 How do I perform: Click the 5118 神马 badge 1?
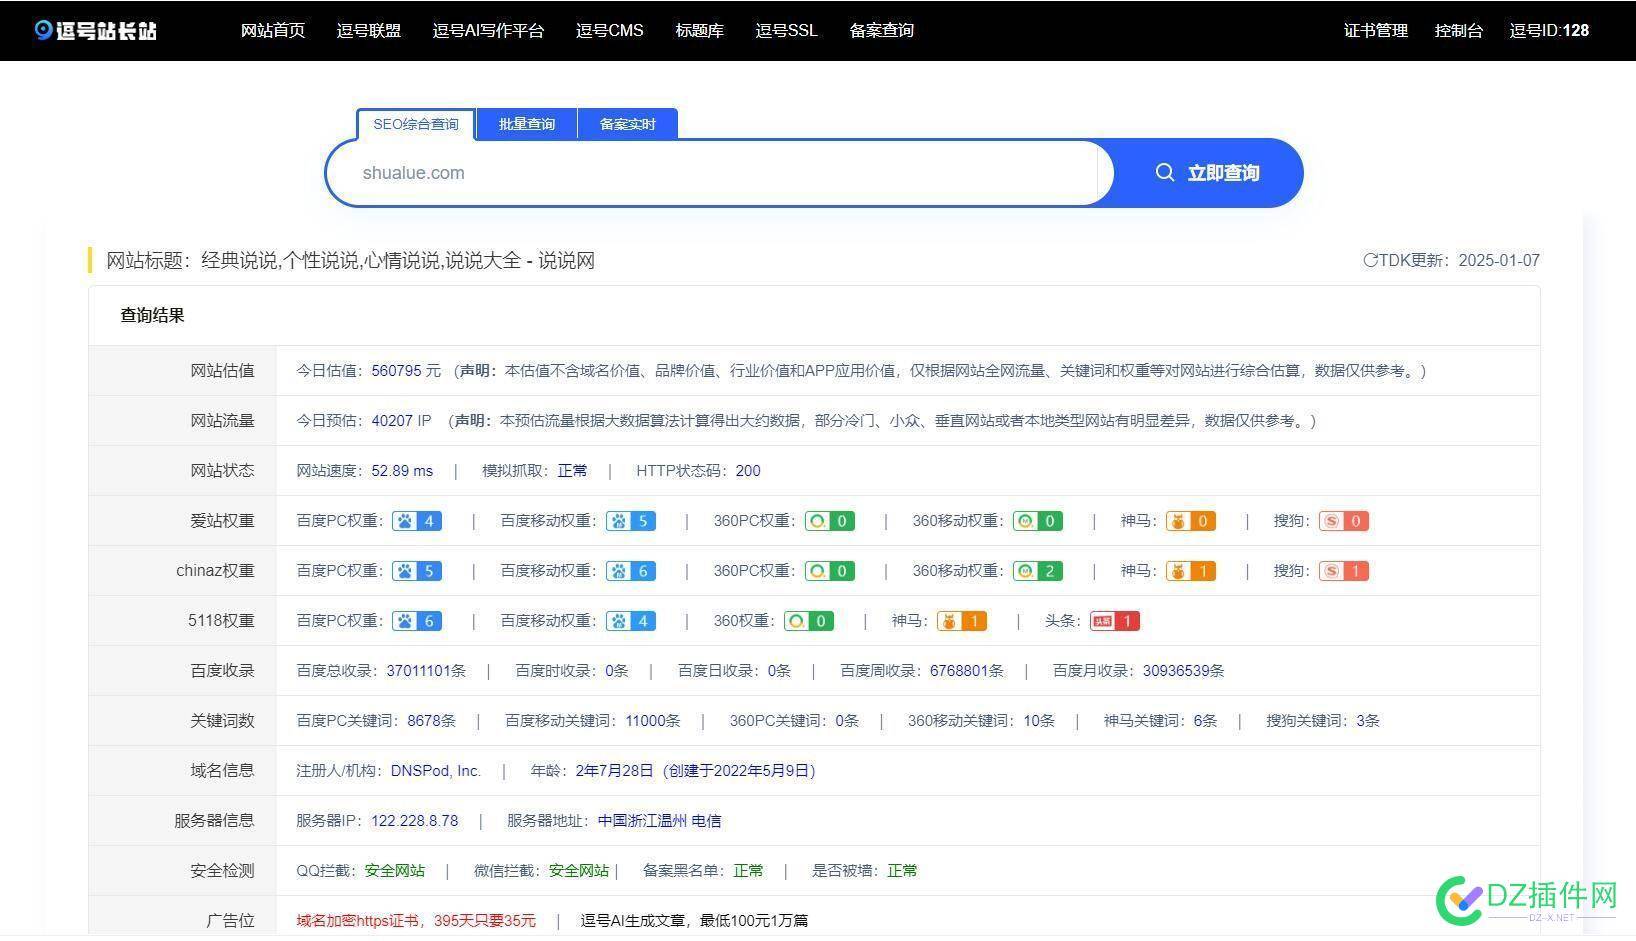point(962,621)
